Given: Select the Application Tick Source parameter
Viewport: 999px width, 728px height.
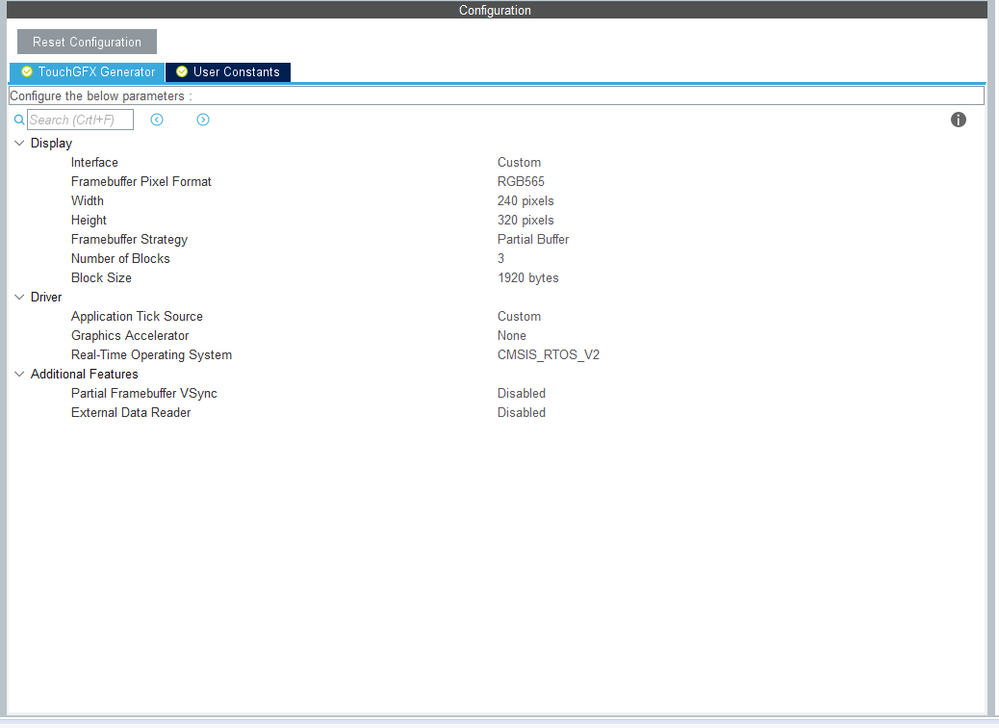Looking at the screenshot, I should coord(137,317).
